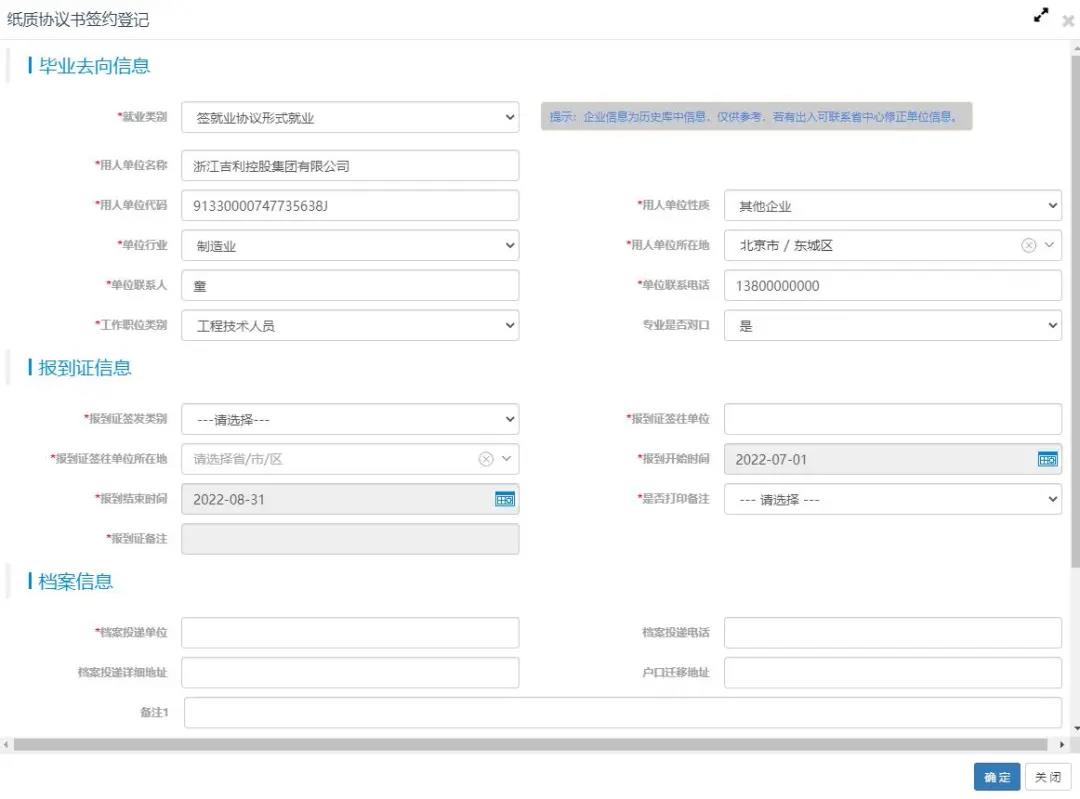Click the 用人单位名称 input field
Viewport: 1080px width, 799px height.
click(350, 166)
